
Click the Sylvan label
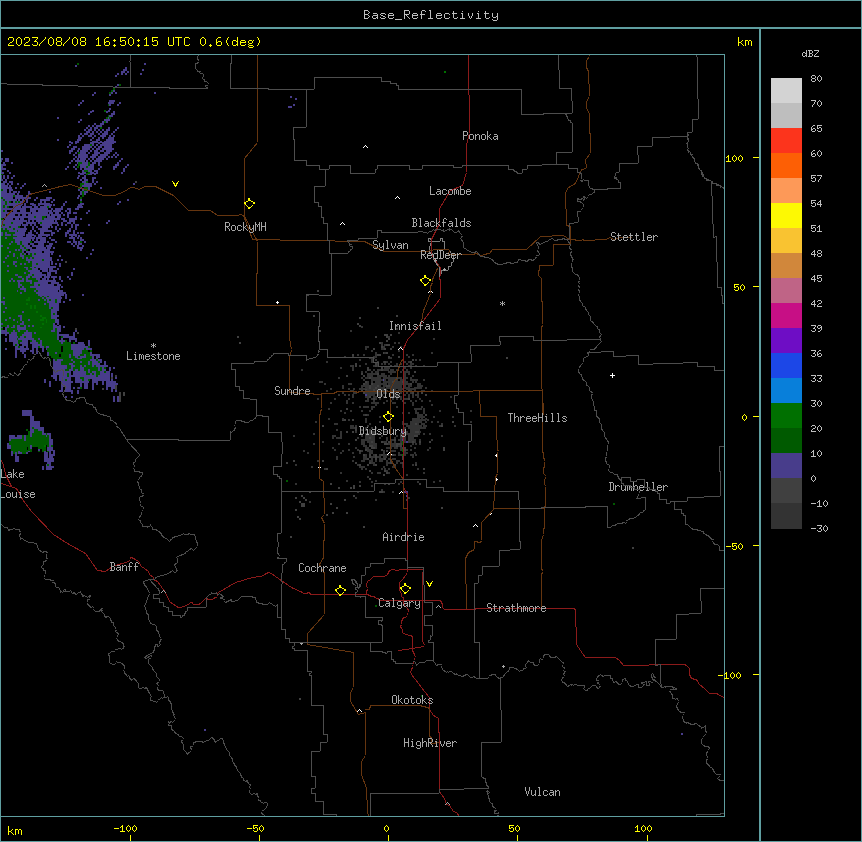coord(390,245)
